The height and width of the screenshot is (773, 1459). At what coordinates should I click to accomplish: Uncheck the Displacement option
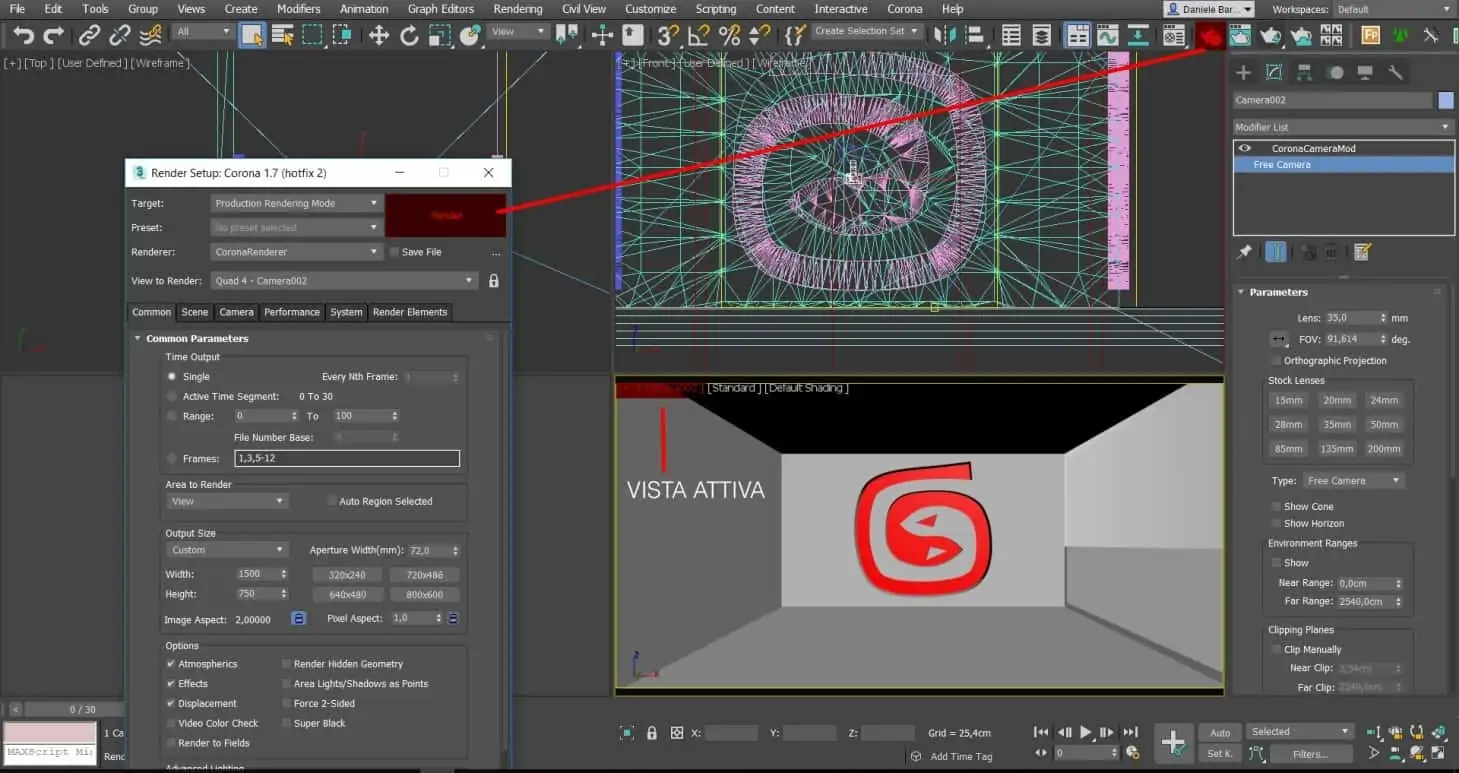(171, 703)
